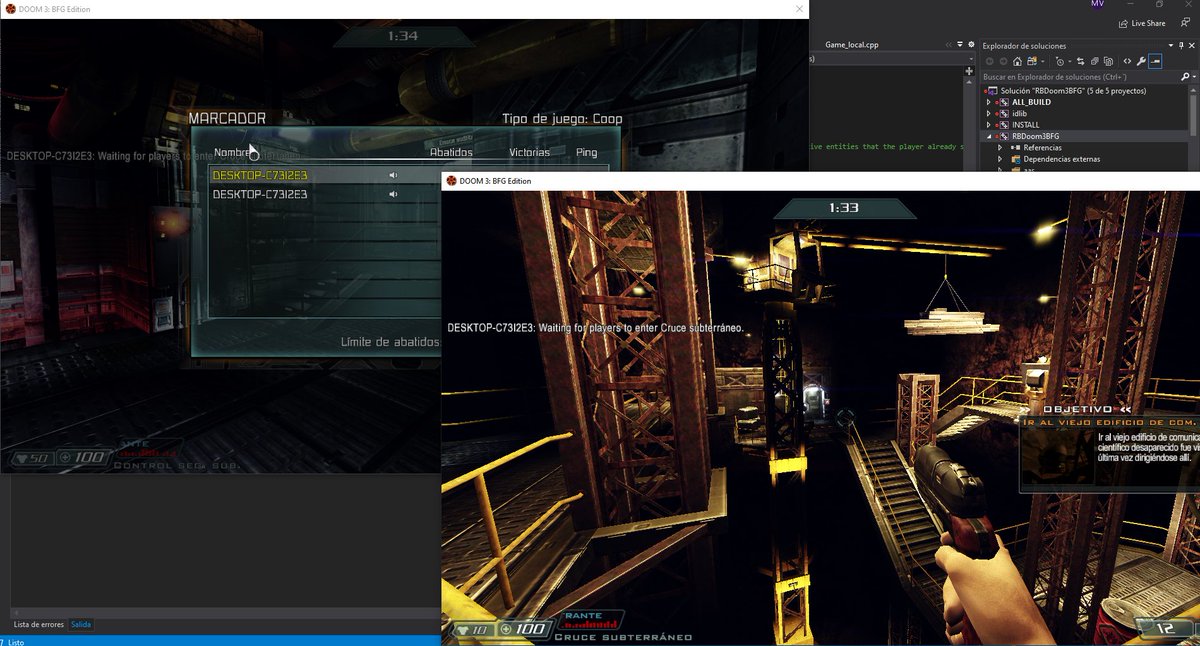This screenshot has height=646, width=1200.
Task: Select the idlib project
Action: 1019,114
